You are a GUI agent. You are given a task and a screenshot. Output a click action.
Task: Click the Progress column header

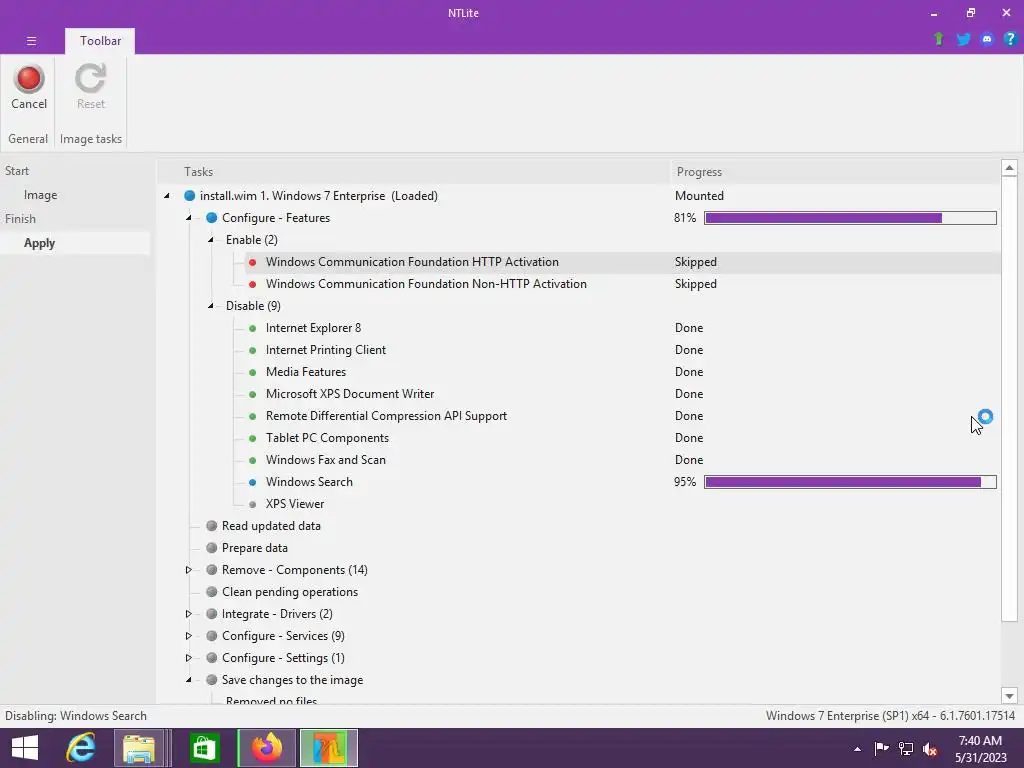click(x=699, y=172)
